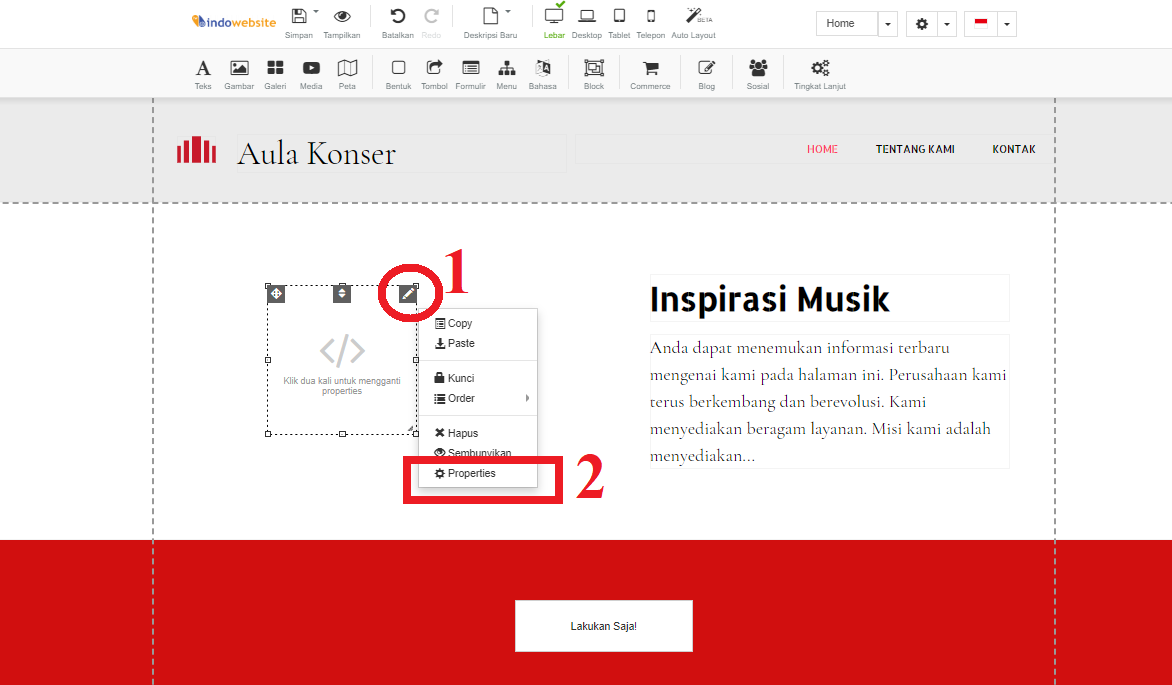Click the Aula Konser site title field
1172x685 pixels.
[x=315, y=152]
